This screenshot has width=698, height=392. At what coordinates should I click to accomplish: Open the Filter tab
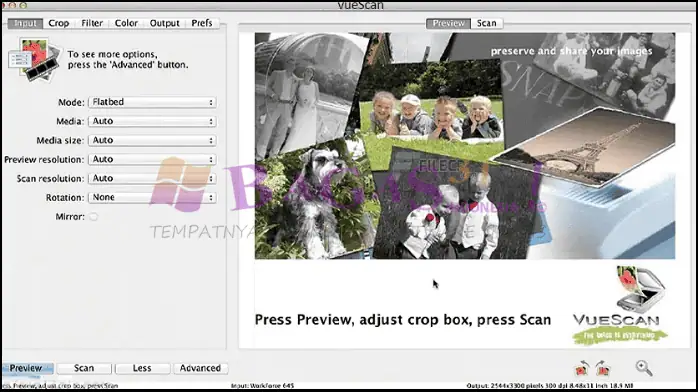tap(92, 23)
